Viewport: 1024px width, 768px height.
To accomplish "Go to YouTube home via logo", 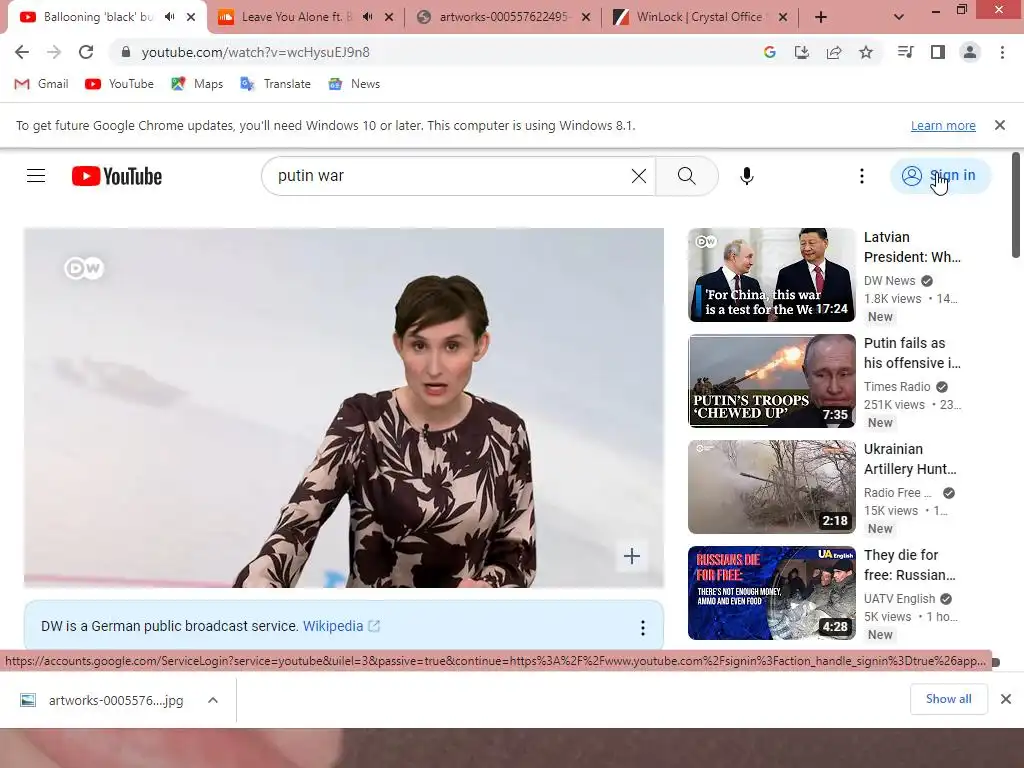I will coord(116,176).
